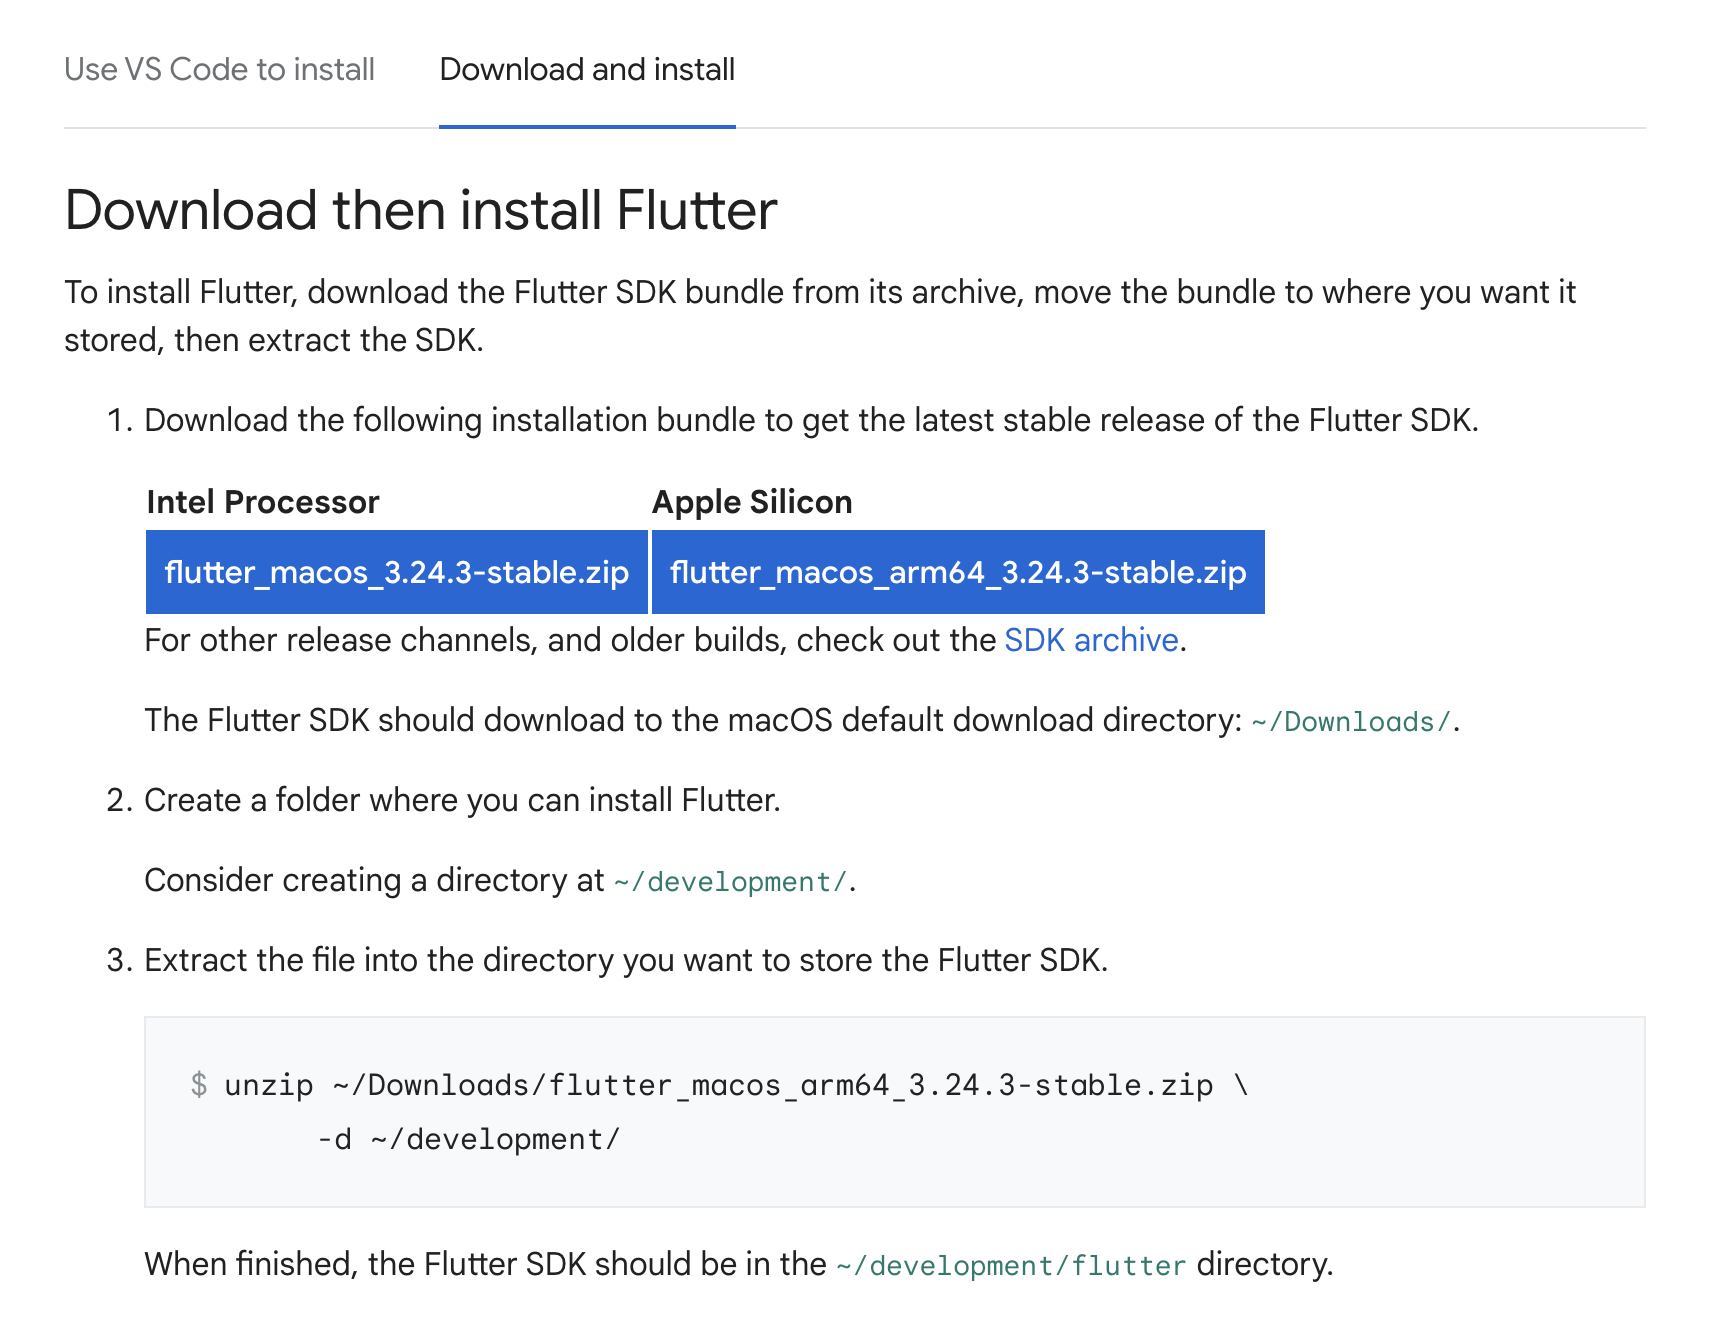Viewport: 1710px width, 1322px height.
Task: Click the unzip command line in code block
Action: [x=718, y=1086]
